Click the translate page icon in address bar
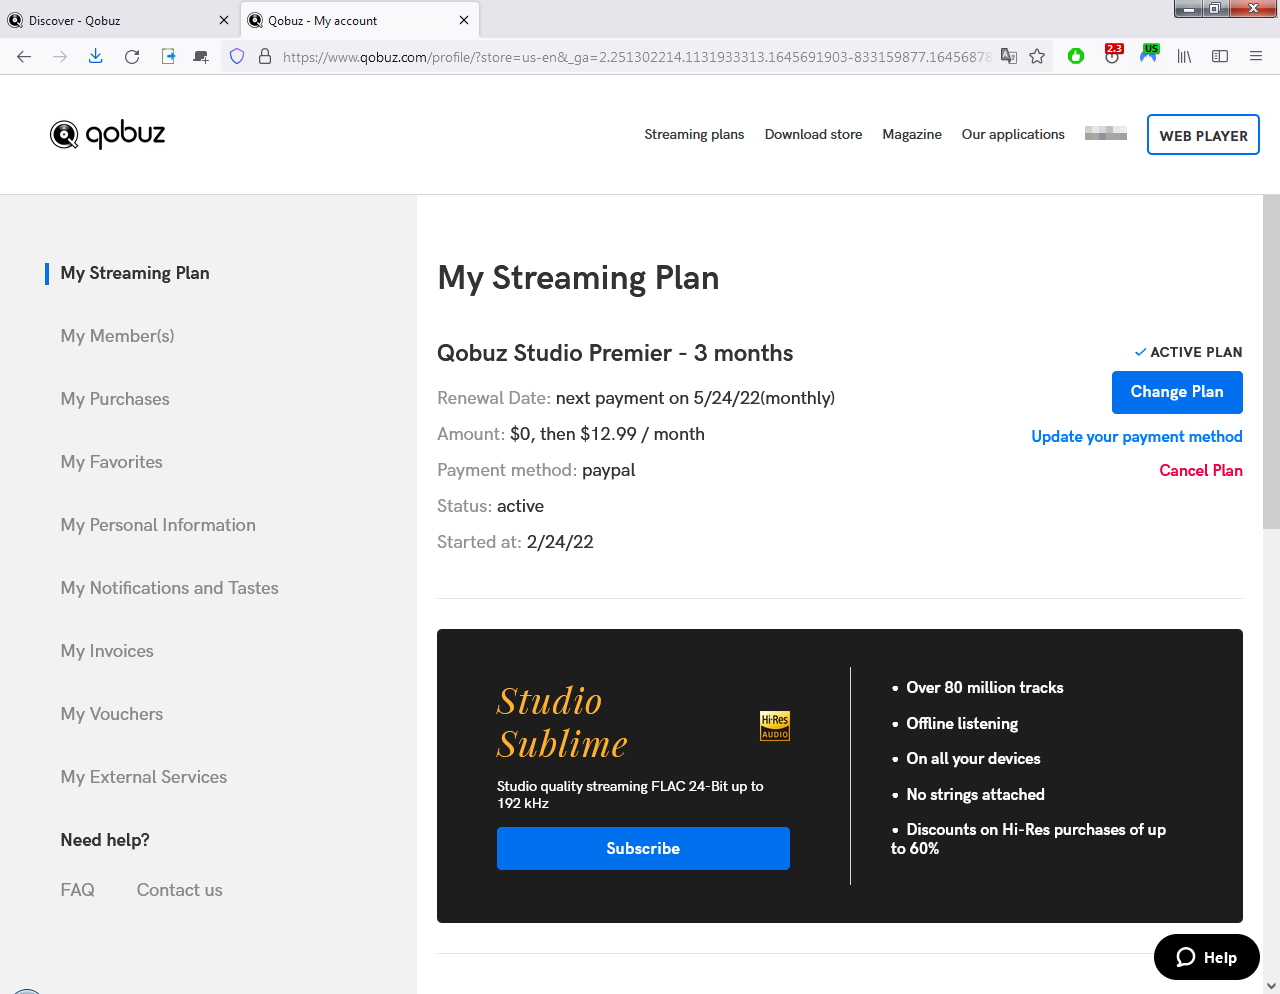Viewport: 1280px width, 994px height. 1009,57
